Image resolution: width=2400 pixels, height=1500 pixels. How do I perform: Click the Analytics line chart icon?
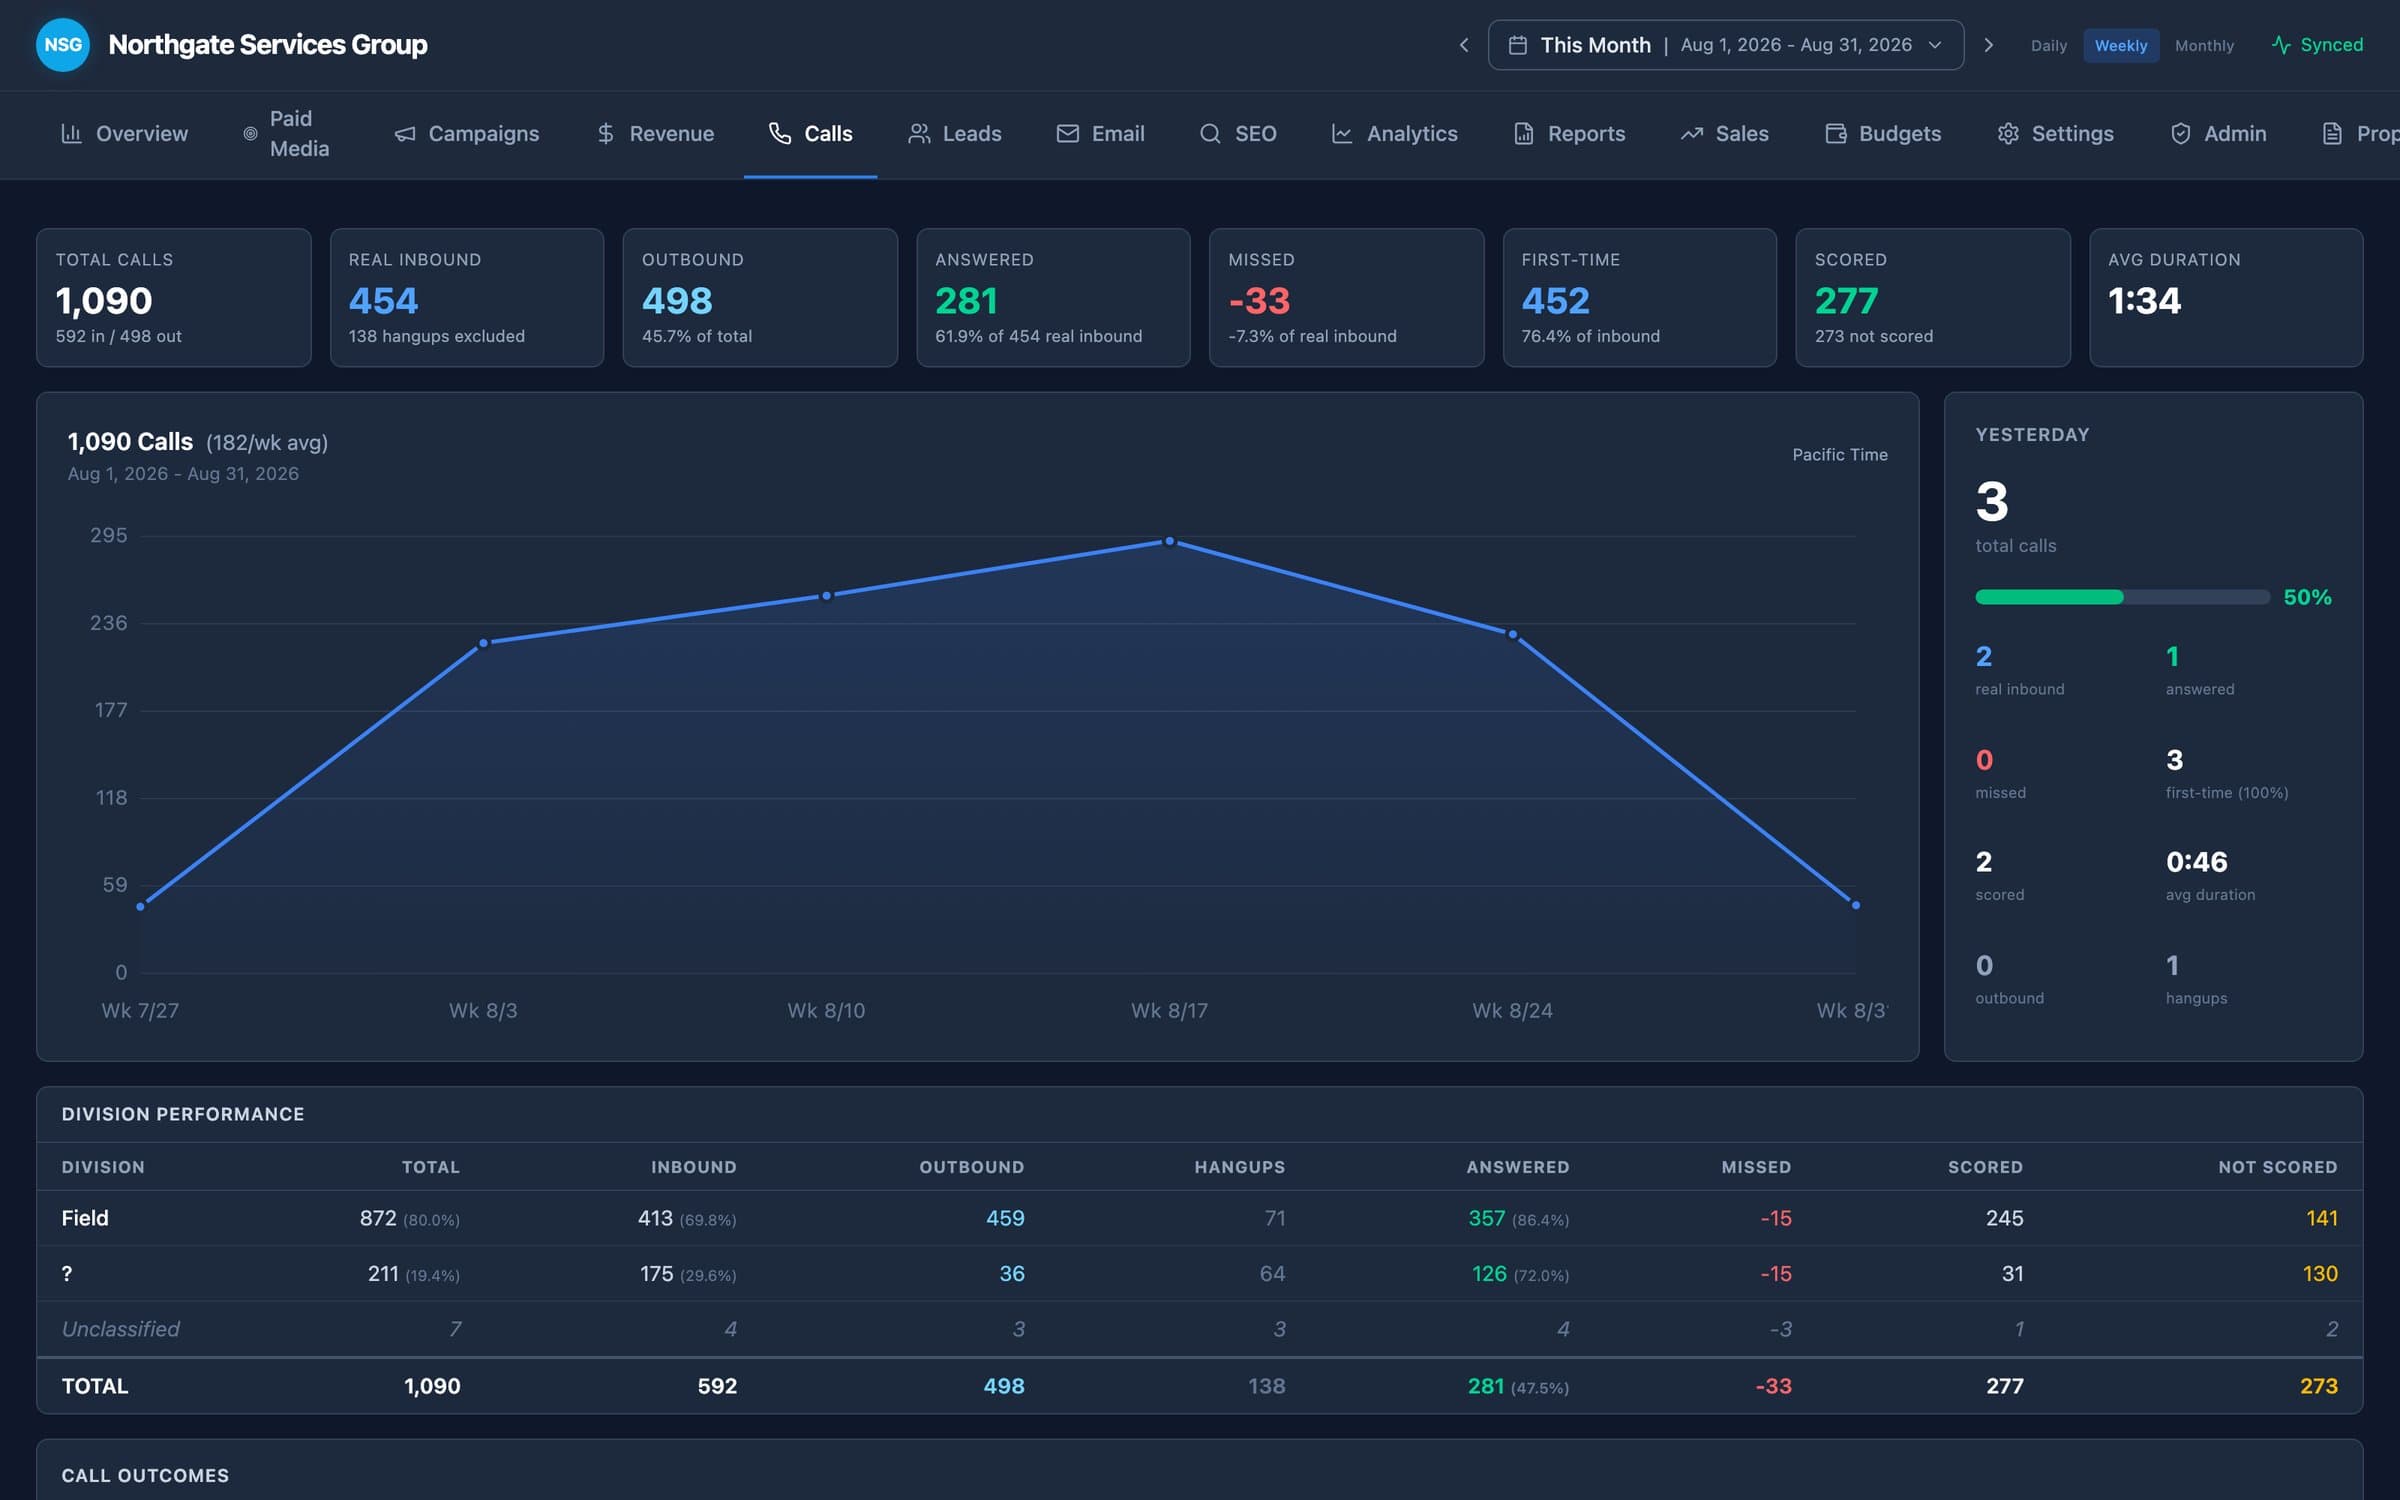coord(1342,133)
